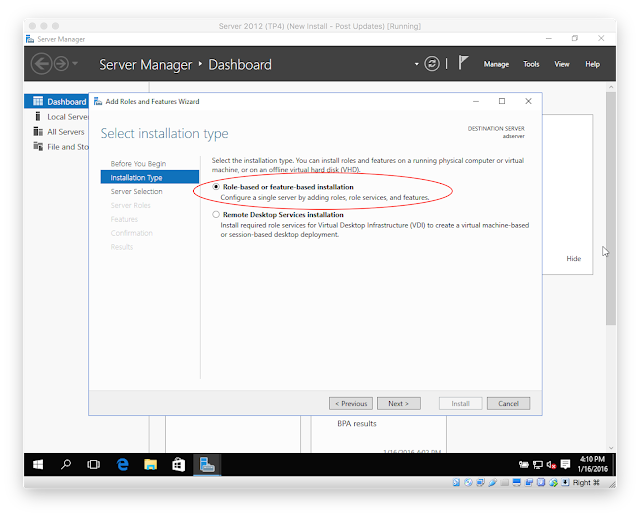This screenshot has height=517, width=640.
Task: Select Dashboard in the left sidebar
Action: 56,102
